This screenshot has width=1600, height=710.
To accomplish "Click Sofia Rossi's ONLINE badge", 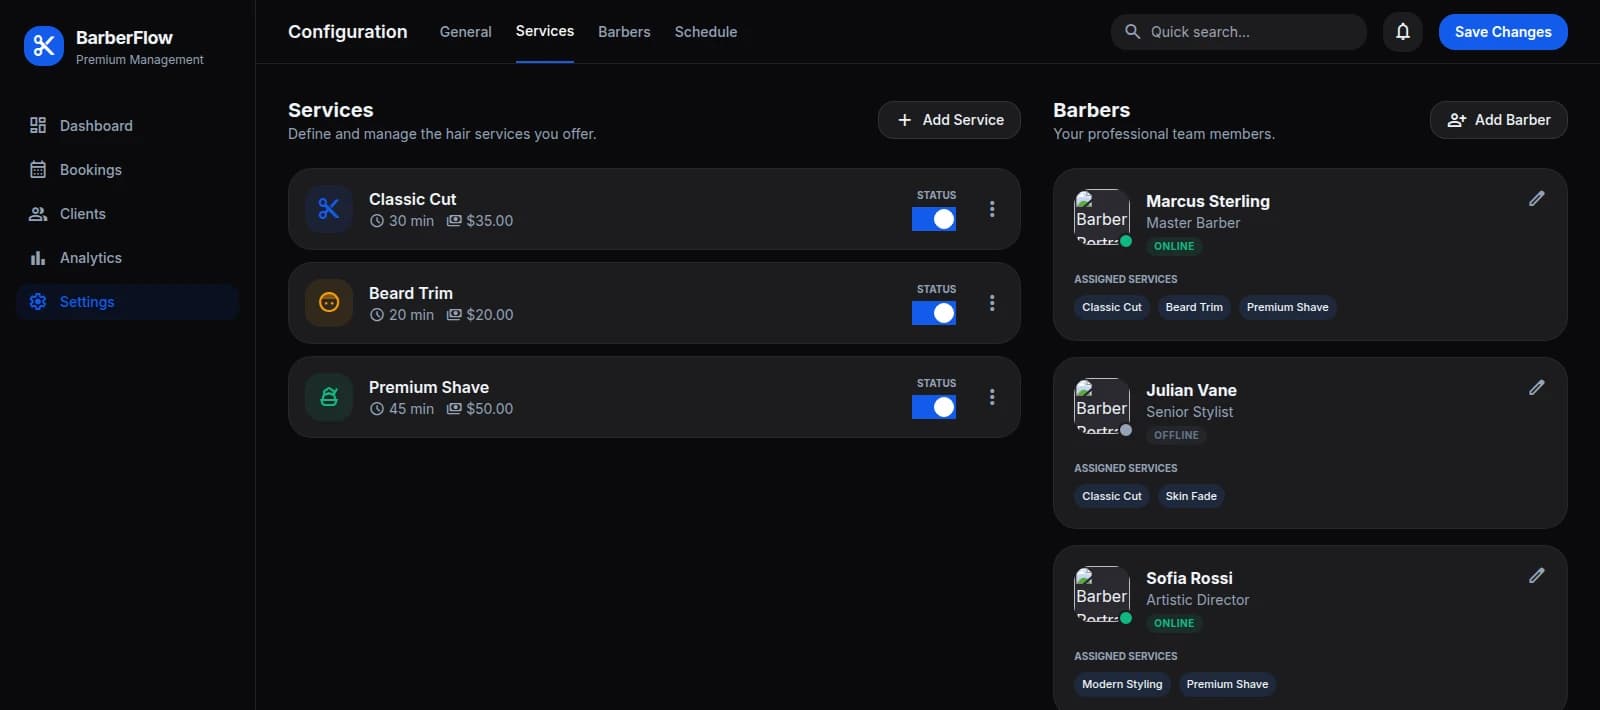I will point(1174,623).
